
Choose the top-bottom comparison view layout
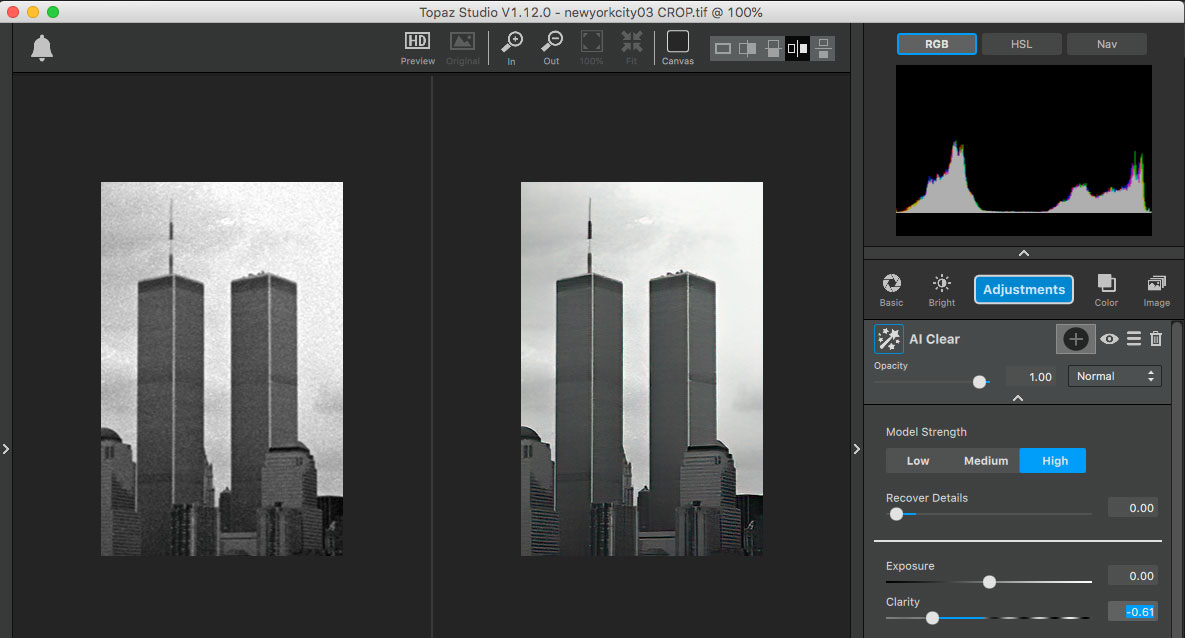(823, 49)
